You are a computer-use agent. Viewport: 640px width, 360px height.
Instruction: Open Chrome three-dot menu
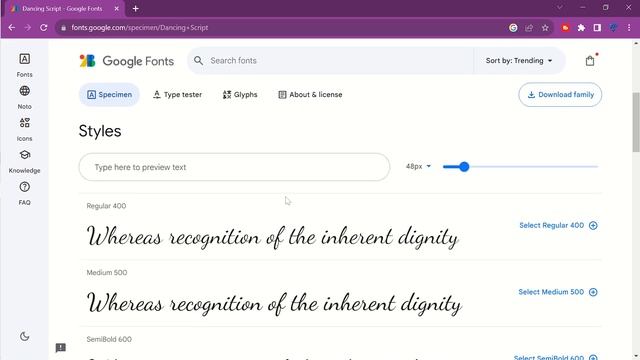click(x=629, y=28)
